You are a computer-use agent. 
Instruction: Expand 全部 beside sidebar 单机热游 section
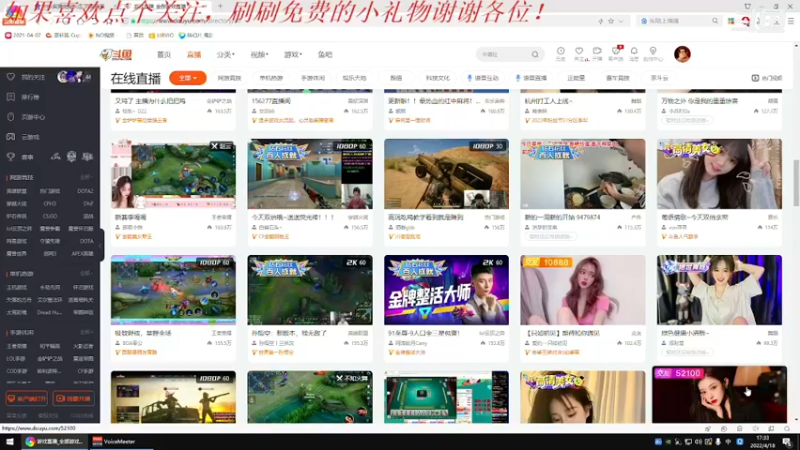pyautogui.click(x=86, y=273)
